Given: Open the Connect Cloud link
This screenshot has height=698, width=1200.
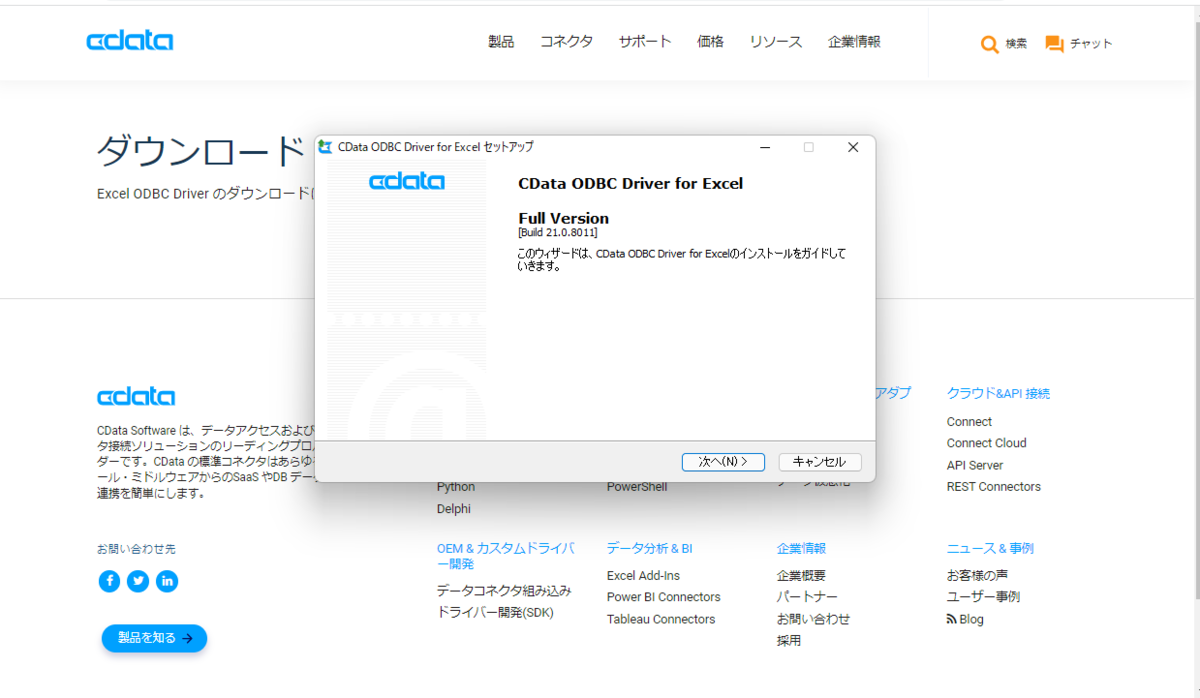Looking at the screenshot, I should coord(986,442).
